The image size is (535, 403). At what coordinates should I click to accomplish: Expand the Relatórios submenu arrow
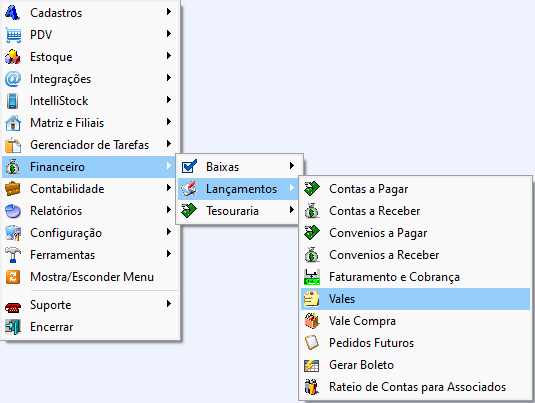point(169,210)
